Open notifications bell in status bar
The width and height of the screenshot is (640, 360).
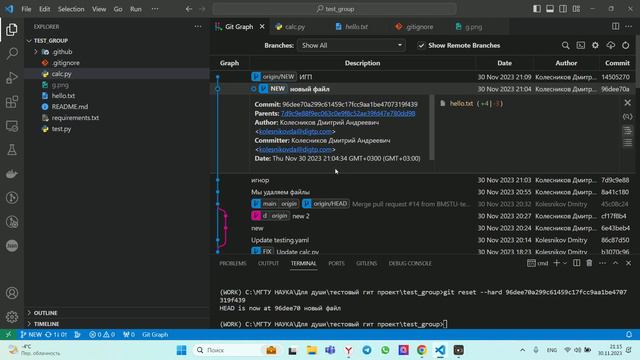point(629,335)
